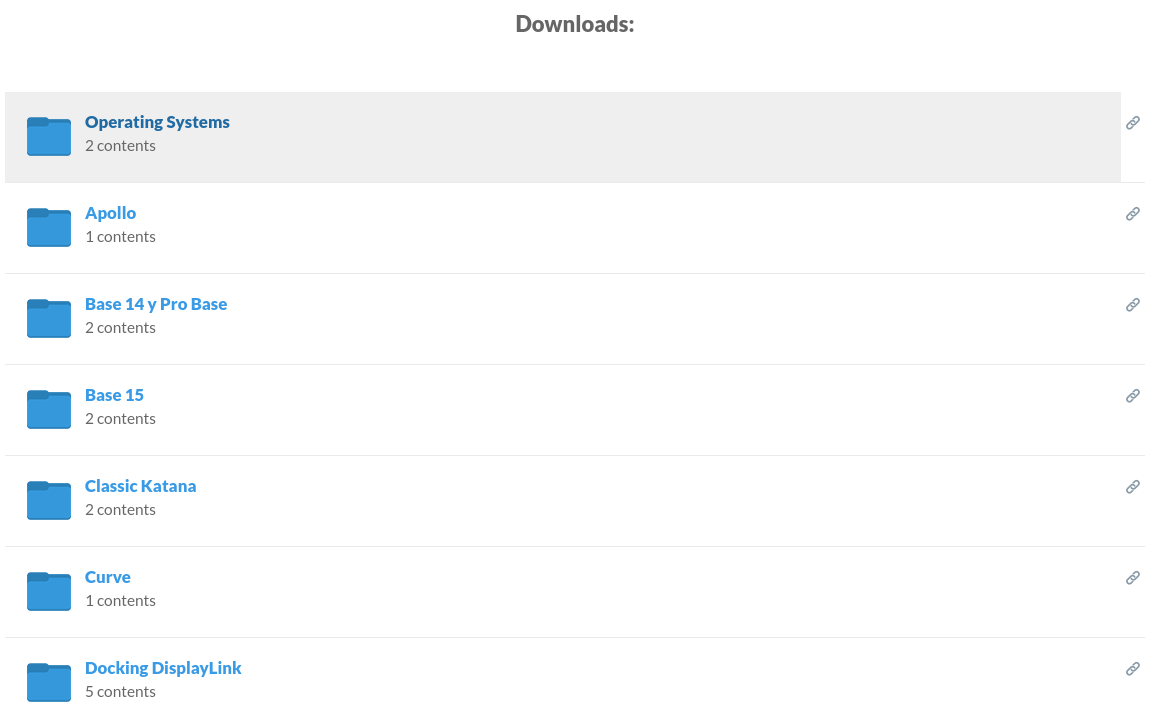Open the Operating Systems folder title
This screenshot has height=713, width=1176.
coord(157,122)
